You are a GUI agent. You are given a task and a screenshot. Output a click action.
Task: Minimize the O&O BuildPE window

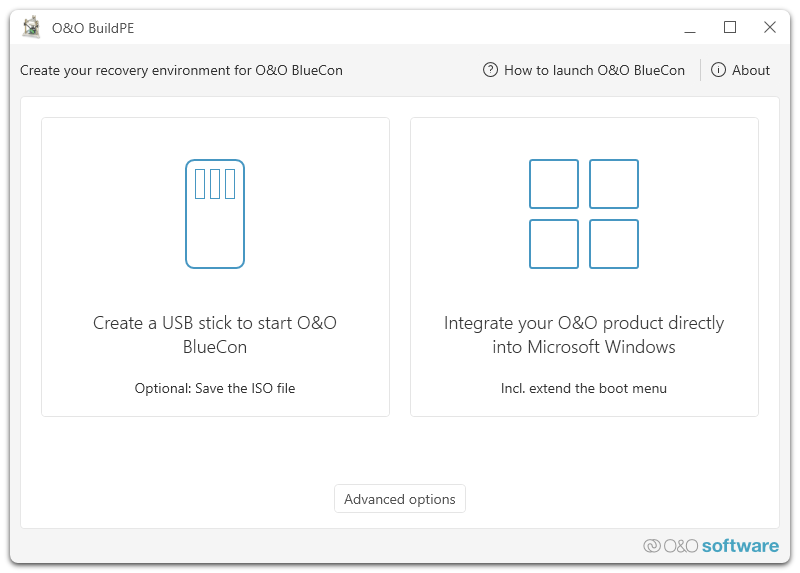click(690, 28)
